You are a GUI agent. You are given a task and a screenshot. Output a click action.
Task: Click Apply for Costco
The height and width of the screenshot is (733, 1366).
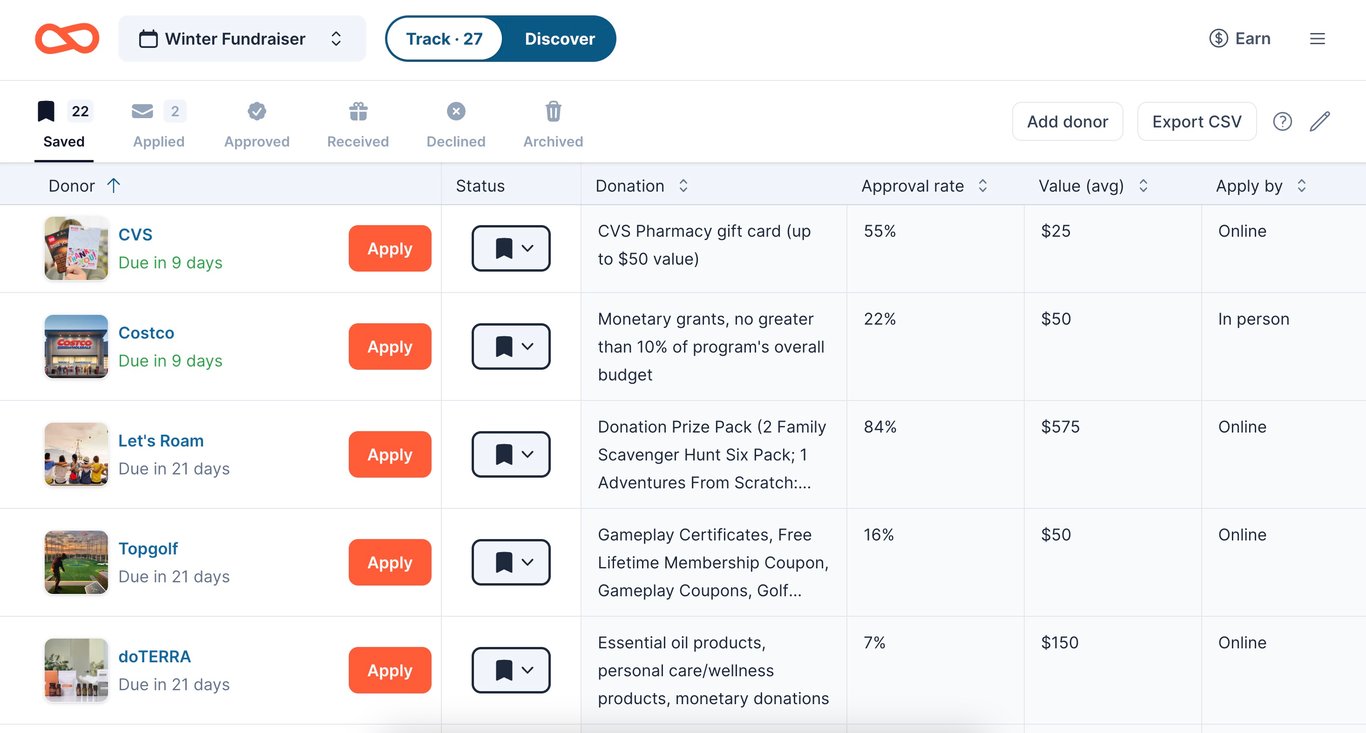pos(390,347)
